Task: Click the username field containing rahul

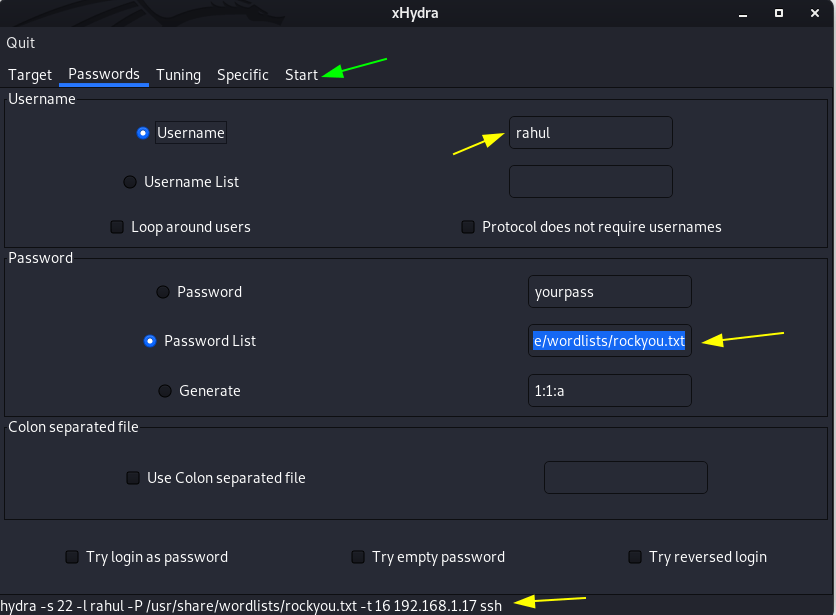Action: (591, 133)
